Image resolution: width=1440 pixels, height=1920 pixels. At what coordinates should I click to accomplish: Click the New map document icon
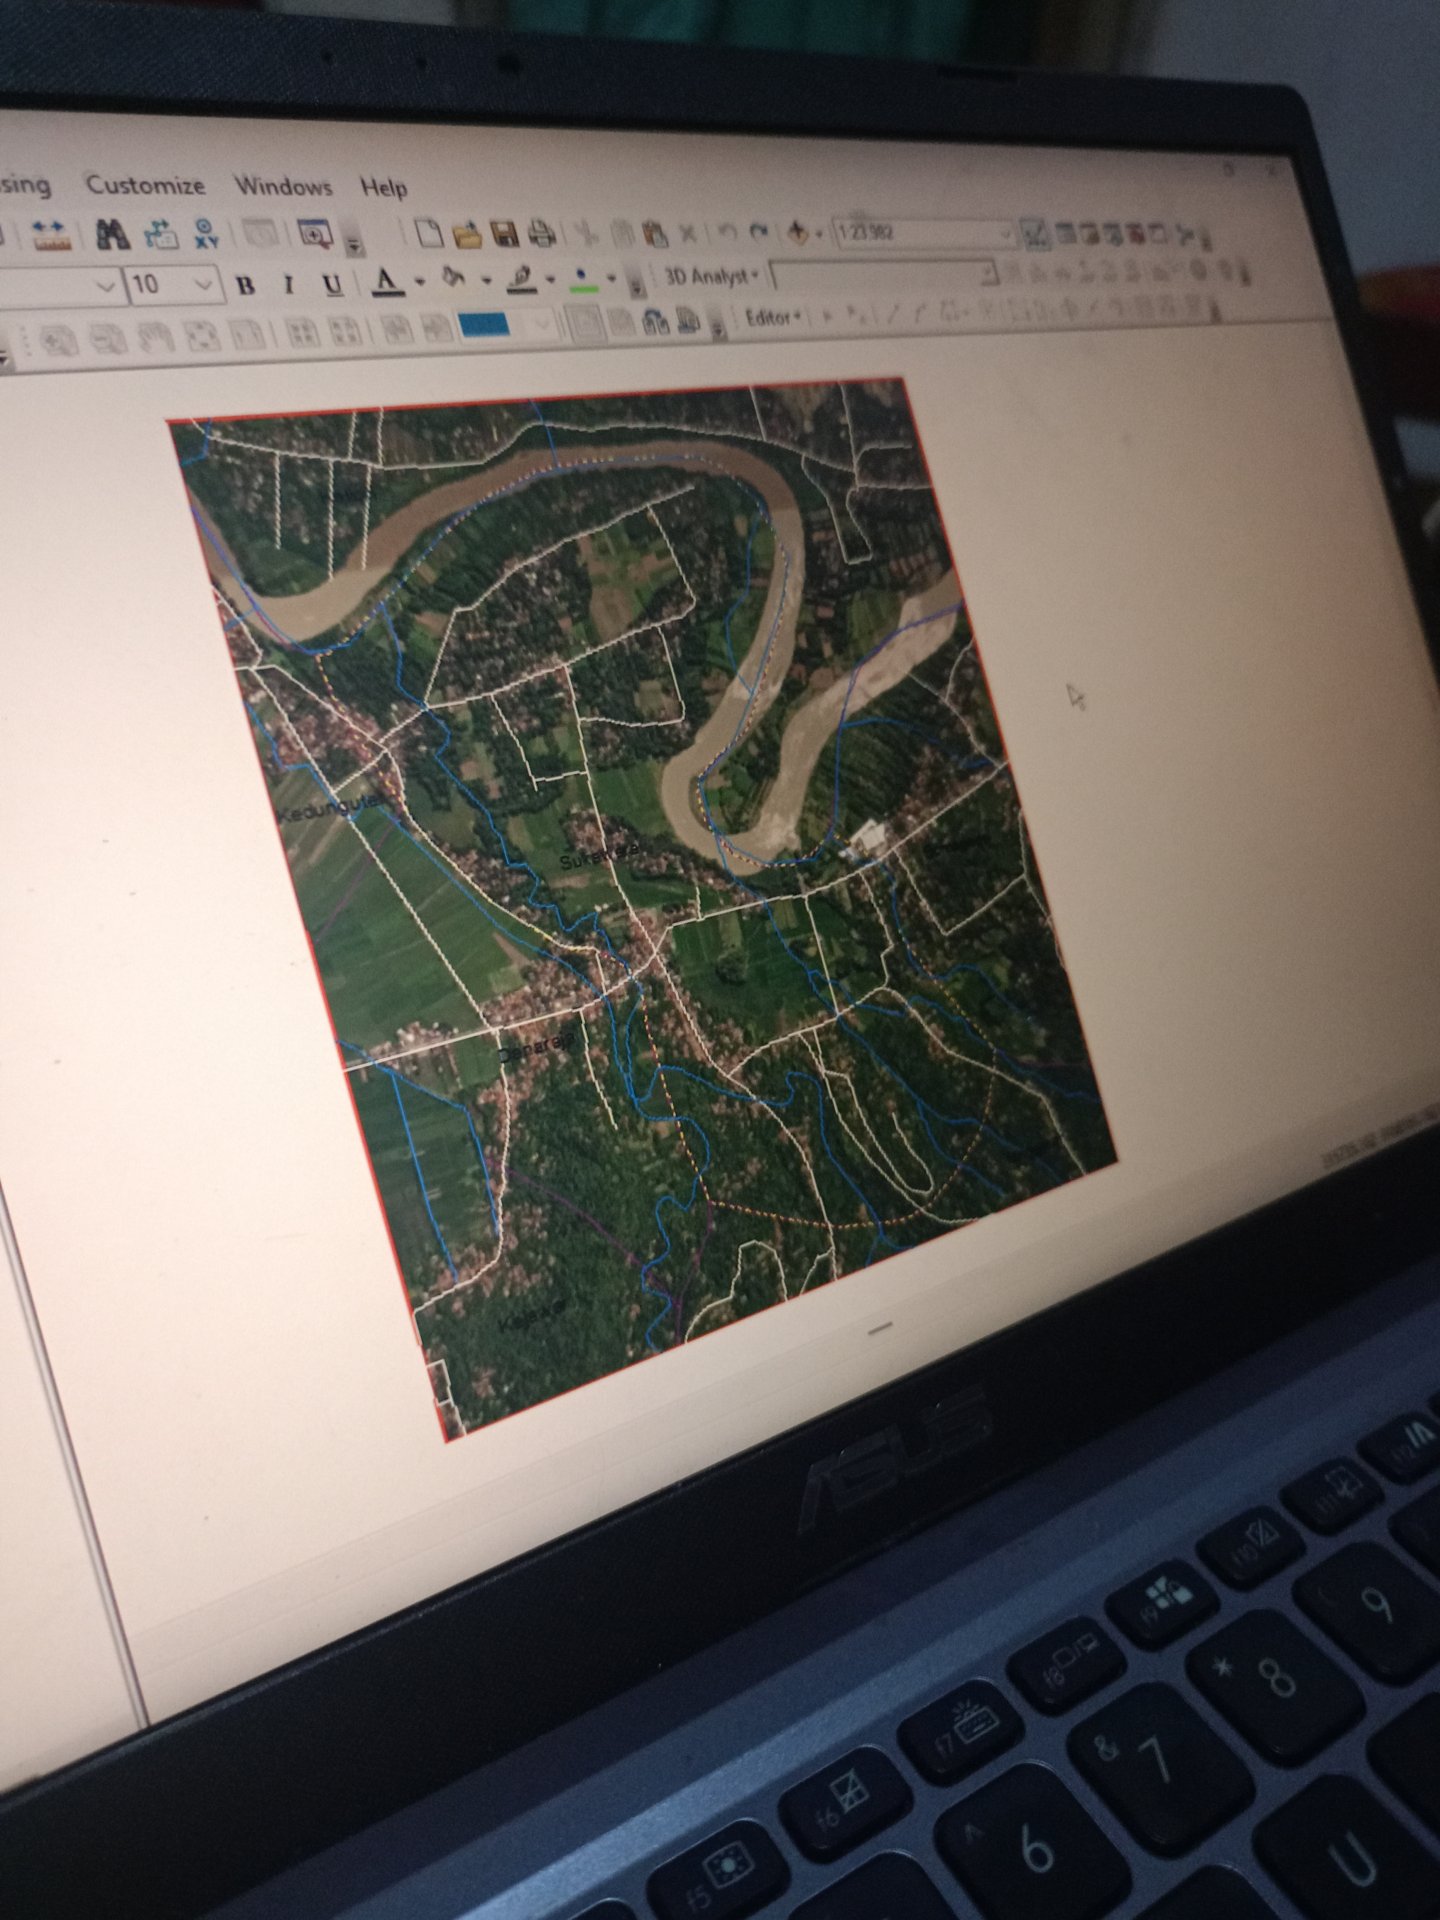click(x=429, y=234)
